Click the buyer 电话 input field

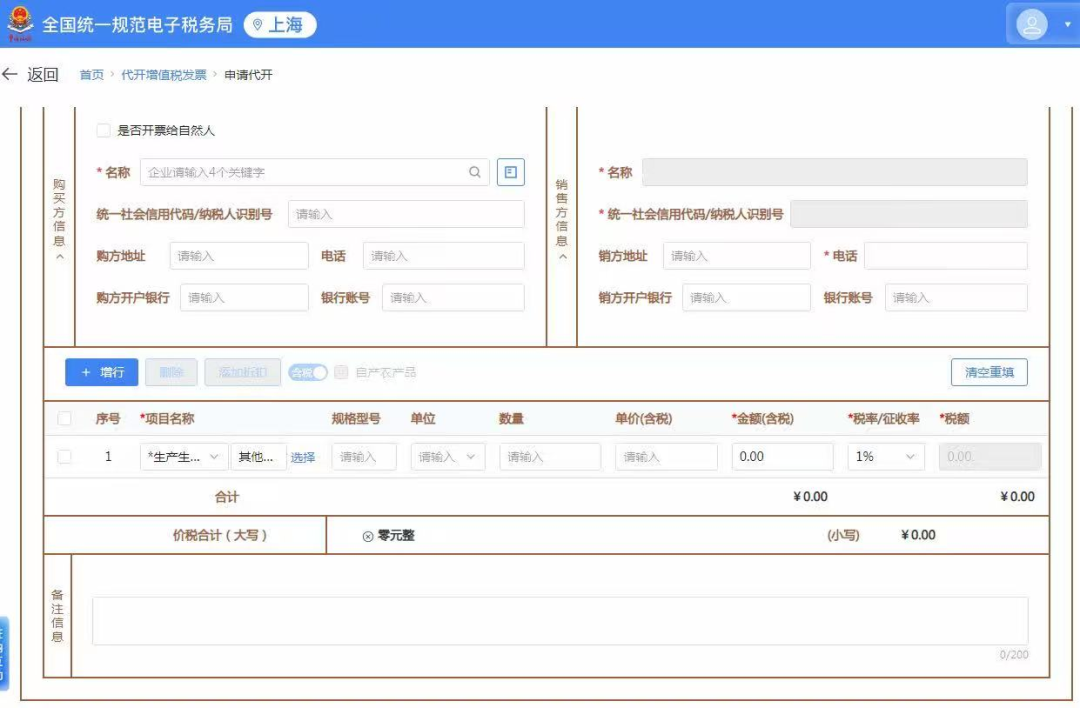pyautogui.click(x=444, y=256)
